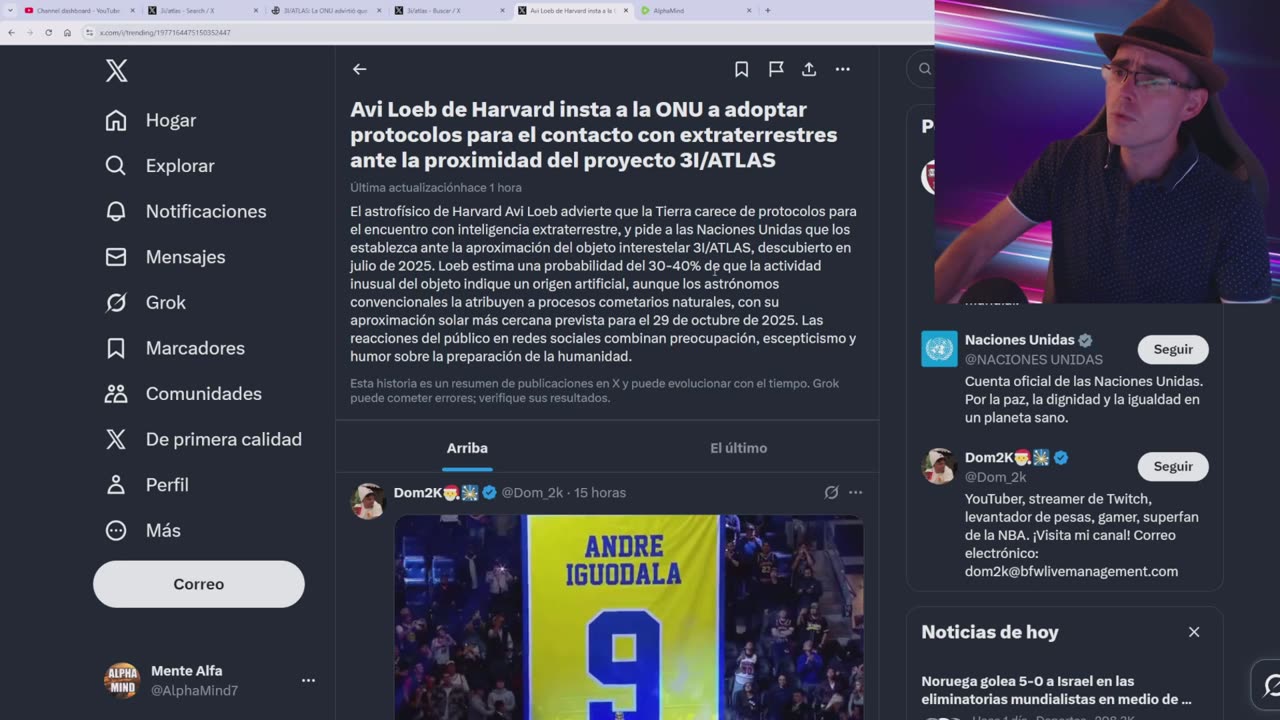Open the Noruega golea 5-0 a Israel news

click(1056, 690)
